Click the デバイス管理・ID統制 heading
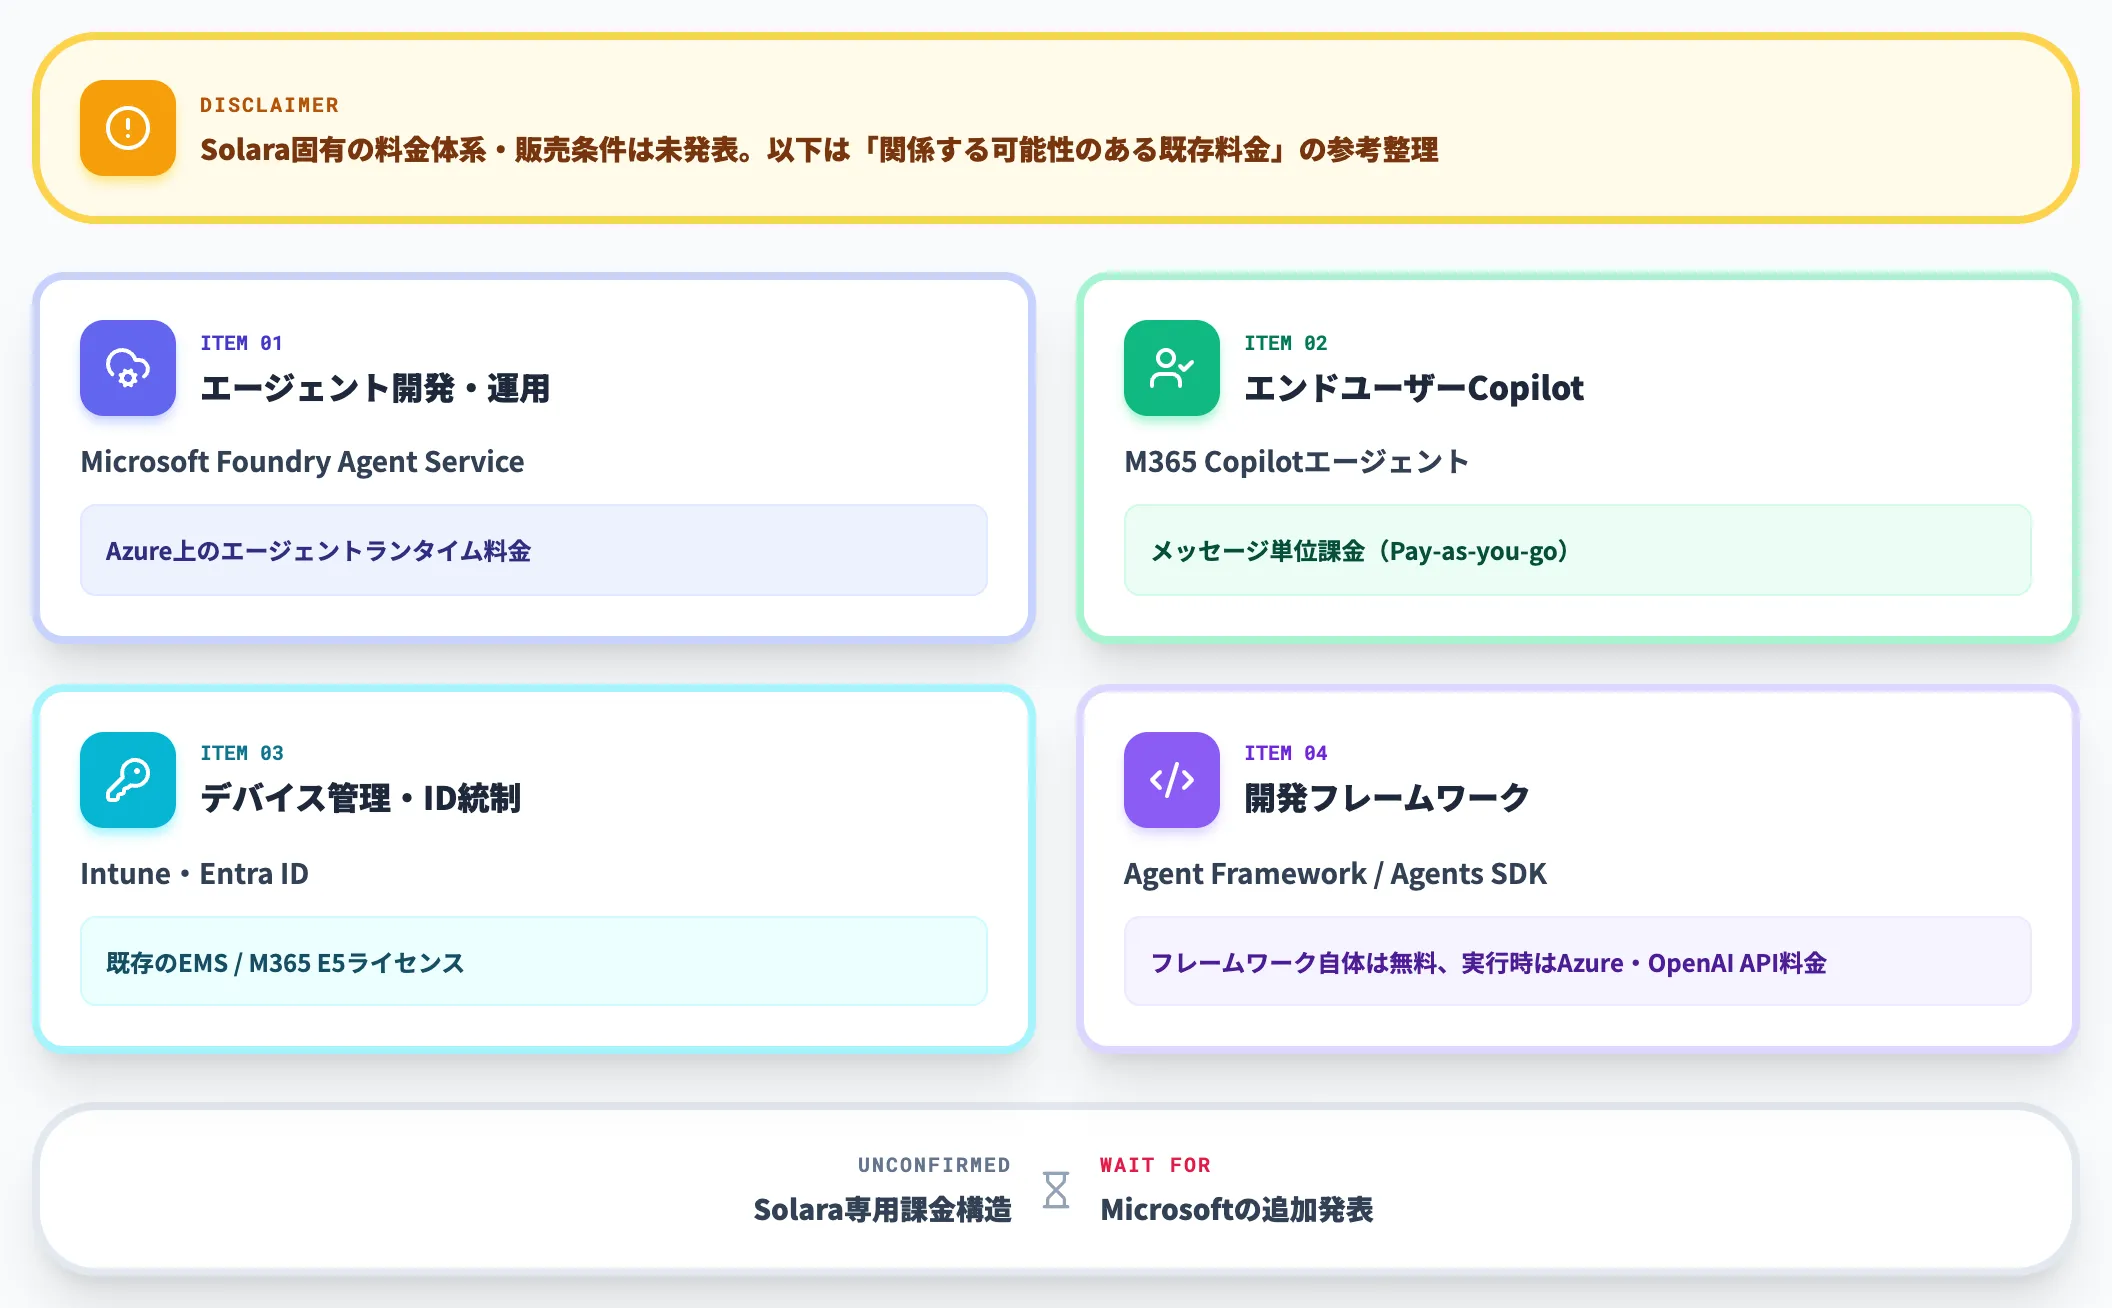Viewport: 2112px width, 1308px height. (360, 798)
